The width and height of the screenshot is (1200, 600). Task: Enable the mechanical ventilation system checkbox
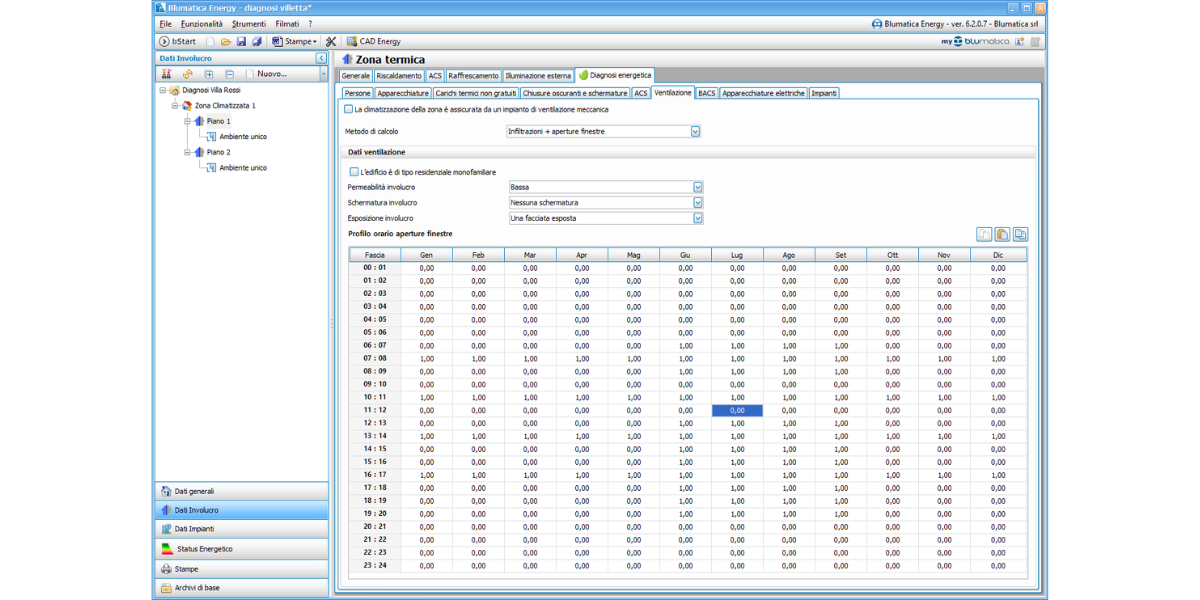(x=348, y=109)
